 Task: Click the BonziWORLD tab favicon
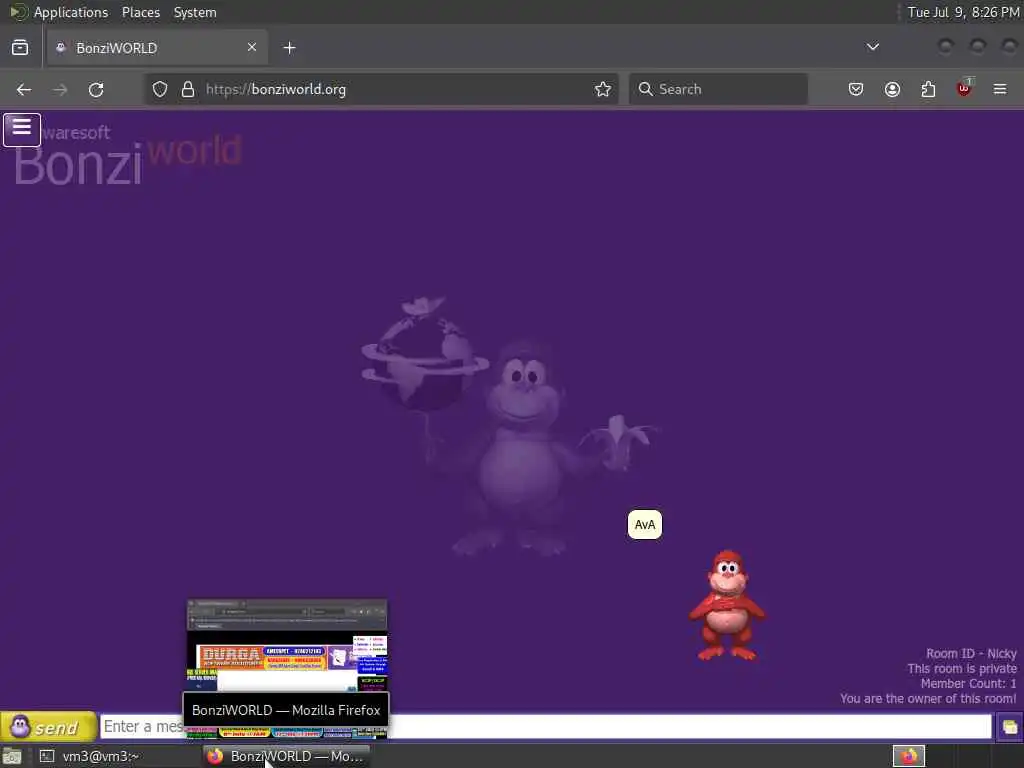click(x=61, y=48)
